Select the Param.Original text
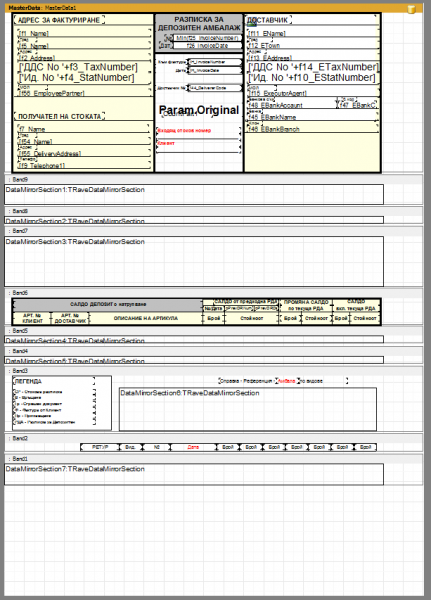431x600 pixels. (x=199, y=110)
